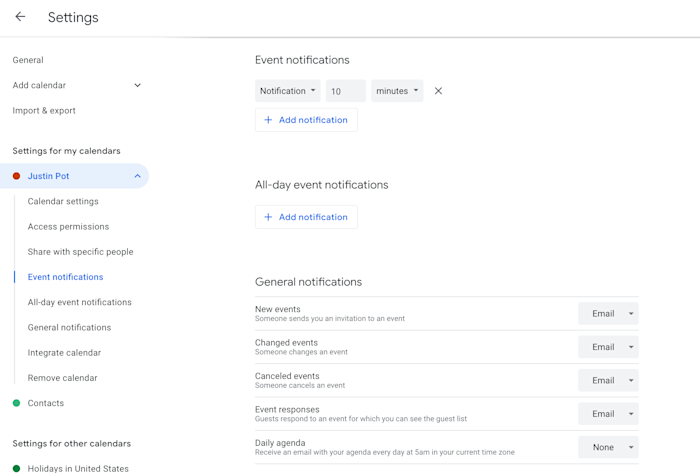The width and height of the screenshot is (700, 473).
Task: Change New events notification dropdown
Action: tap(608, 314)
